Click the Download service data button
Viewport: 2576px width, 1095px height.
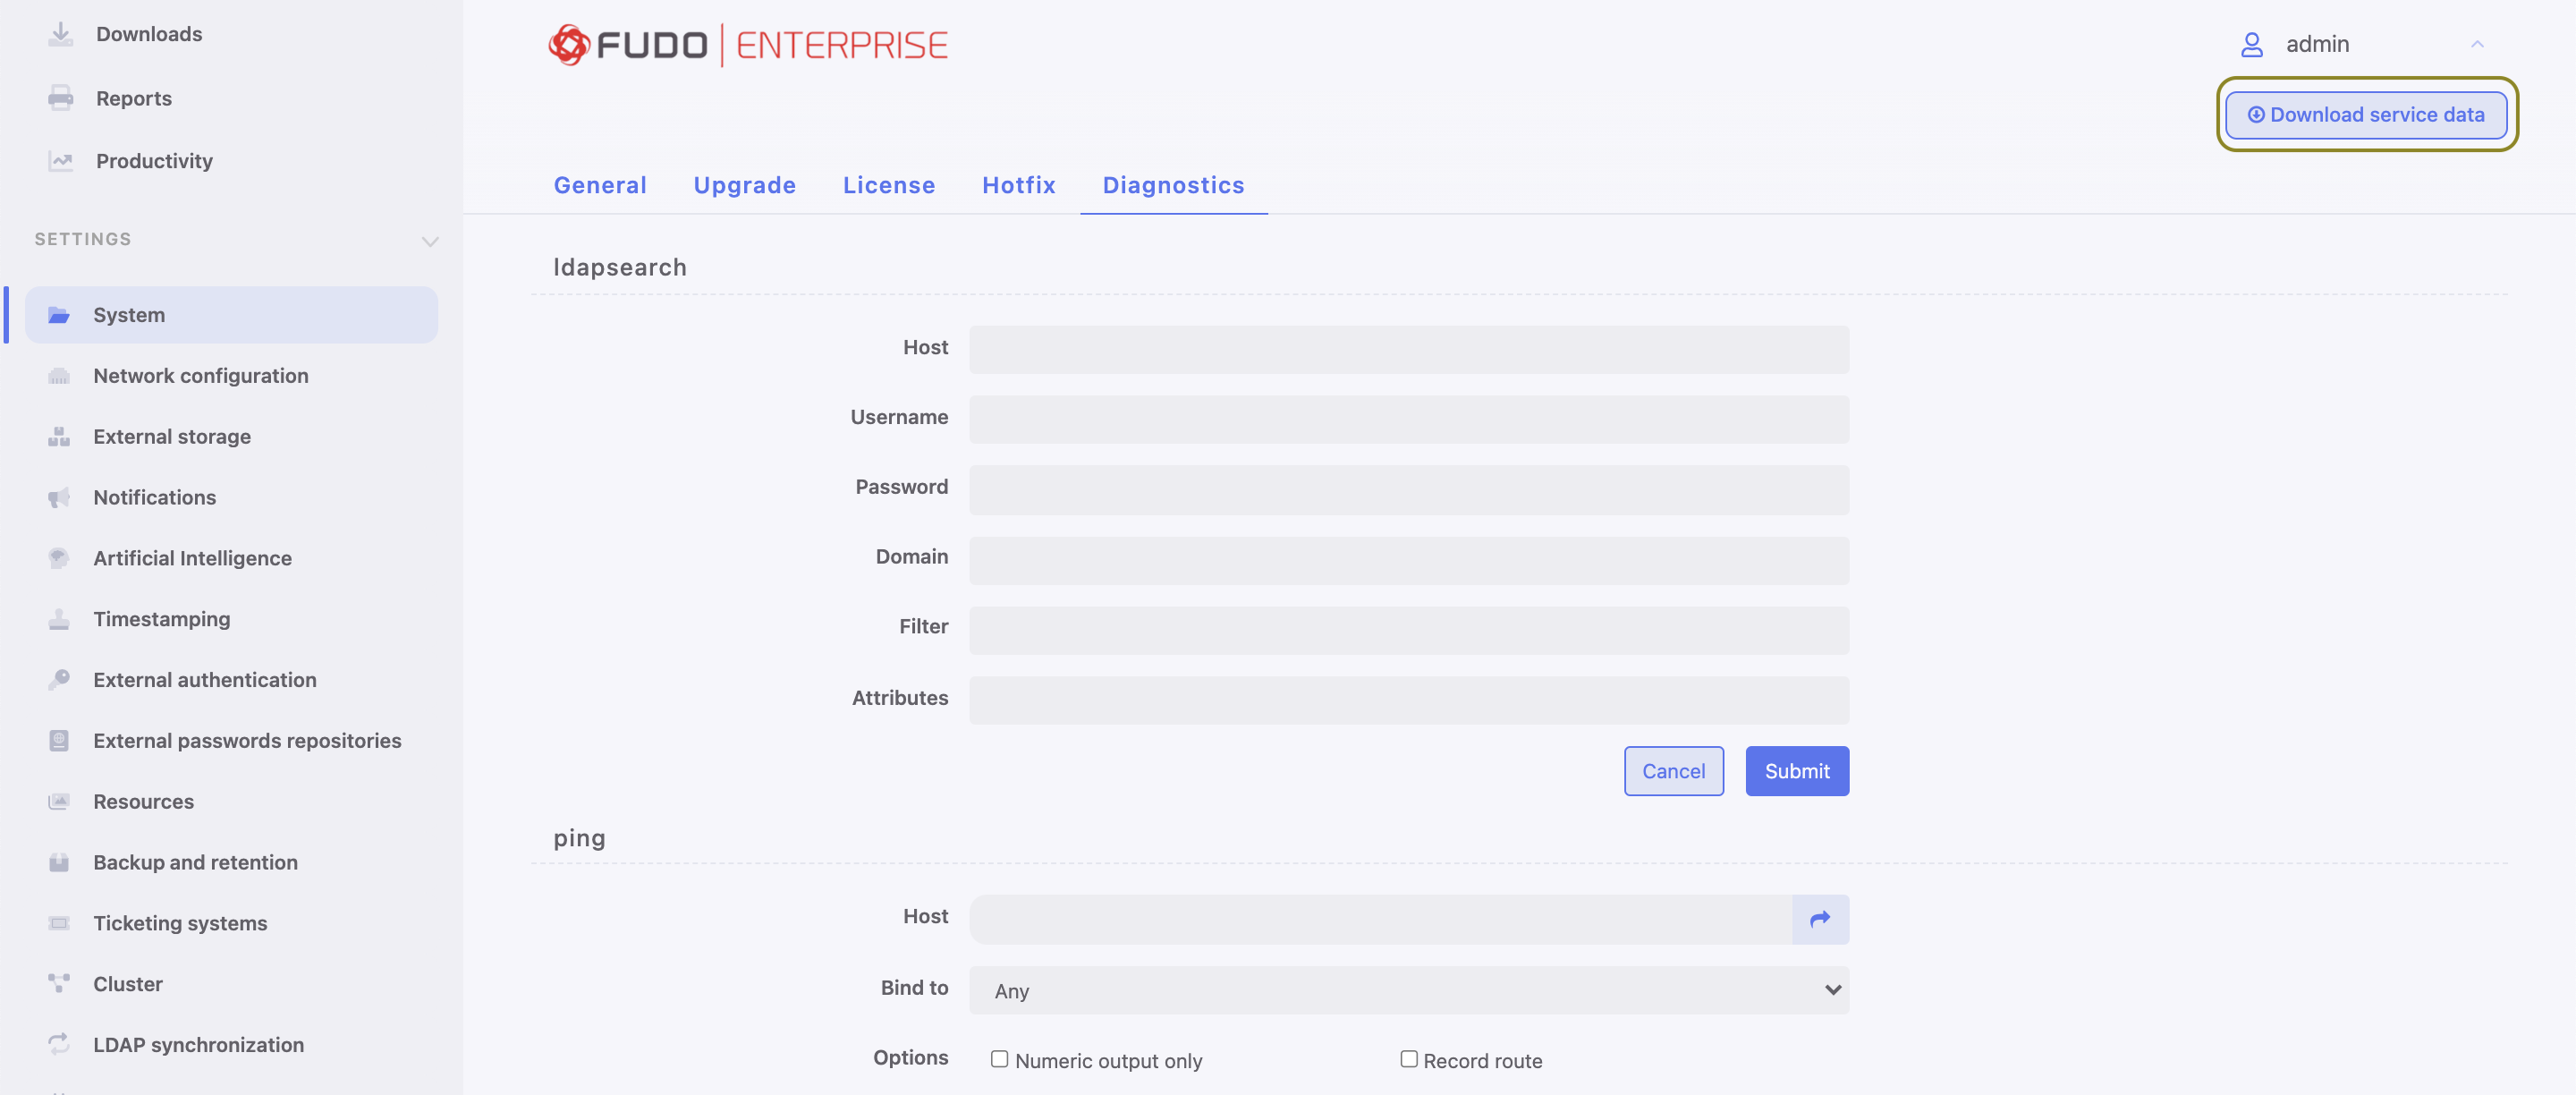pos(2366,114)
